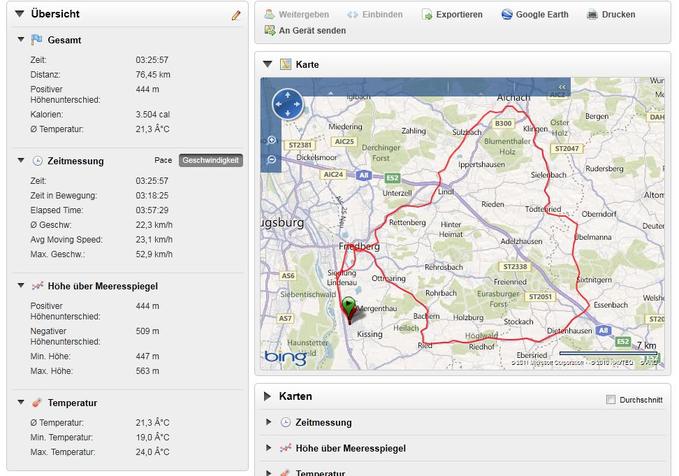Click the Drucken printer icon
This screenshot has width=679, height=476.
click(x=593, y=15)
